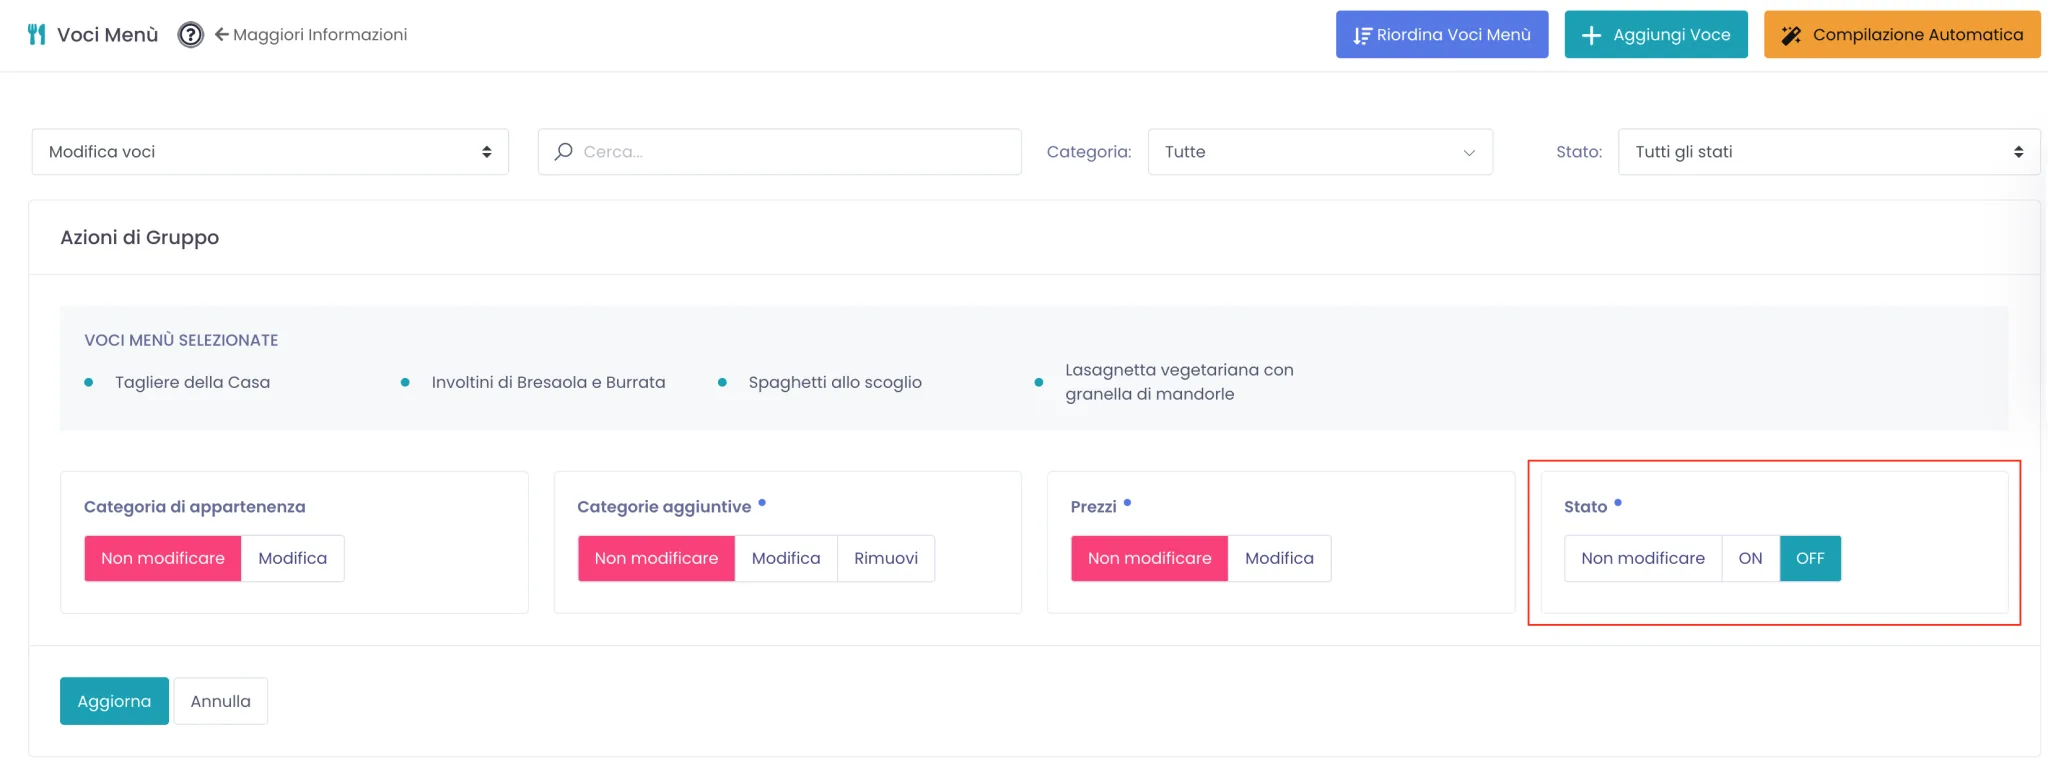The width and height of the screenshot is (2048, 772).
Task: Select Non modificare under Categoria di appartenenza
Action: click(x=163, y=558)
